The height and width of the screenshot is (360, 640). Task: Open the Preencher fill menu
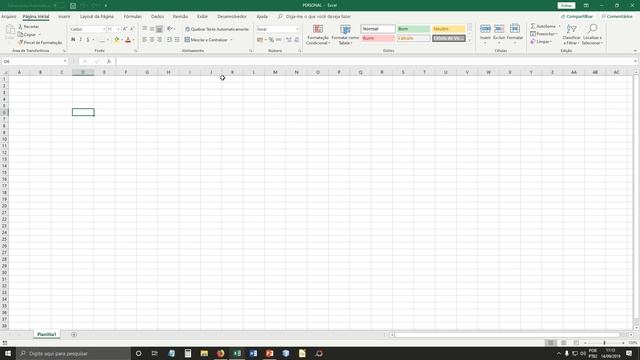(x=544, y=34)
